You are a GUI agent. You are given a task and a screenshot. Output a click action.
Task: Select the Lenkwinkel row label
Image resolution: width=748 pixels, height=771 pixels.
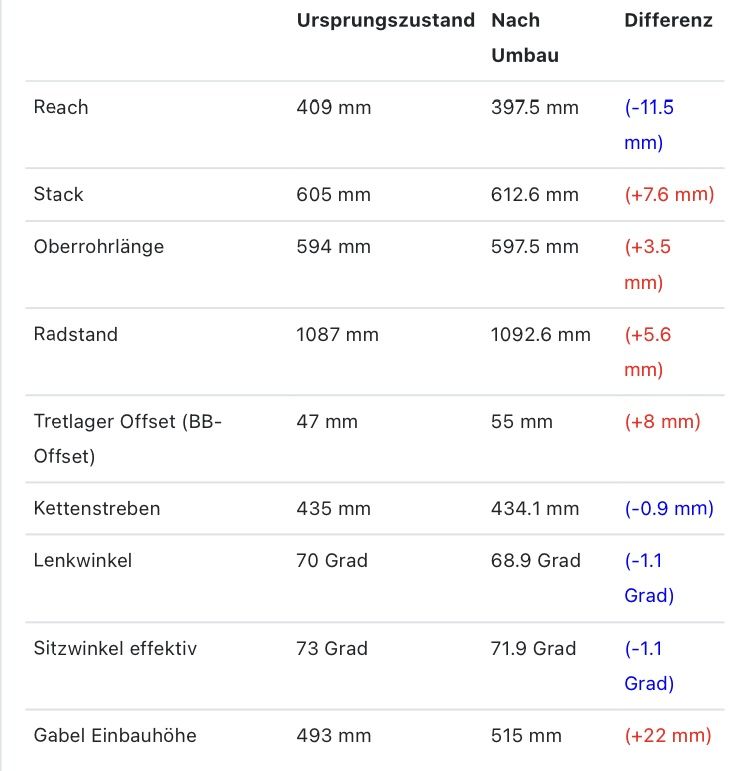click(82, 560)
